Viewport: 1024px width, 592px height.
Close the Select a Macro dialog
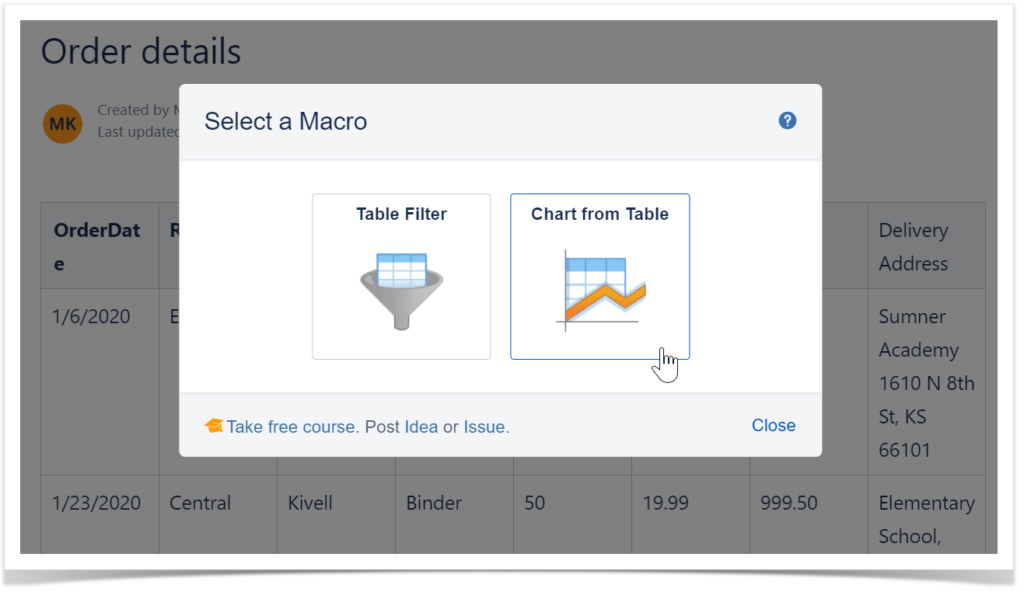click(773, 425)
